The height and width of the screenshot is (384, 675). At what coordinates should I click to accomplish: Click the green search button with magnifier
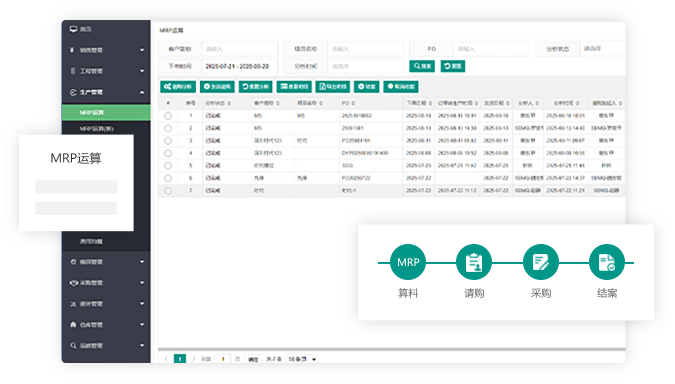coord(422,66)
